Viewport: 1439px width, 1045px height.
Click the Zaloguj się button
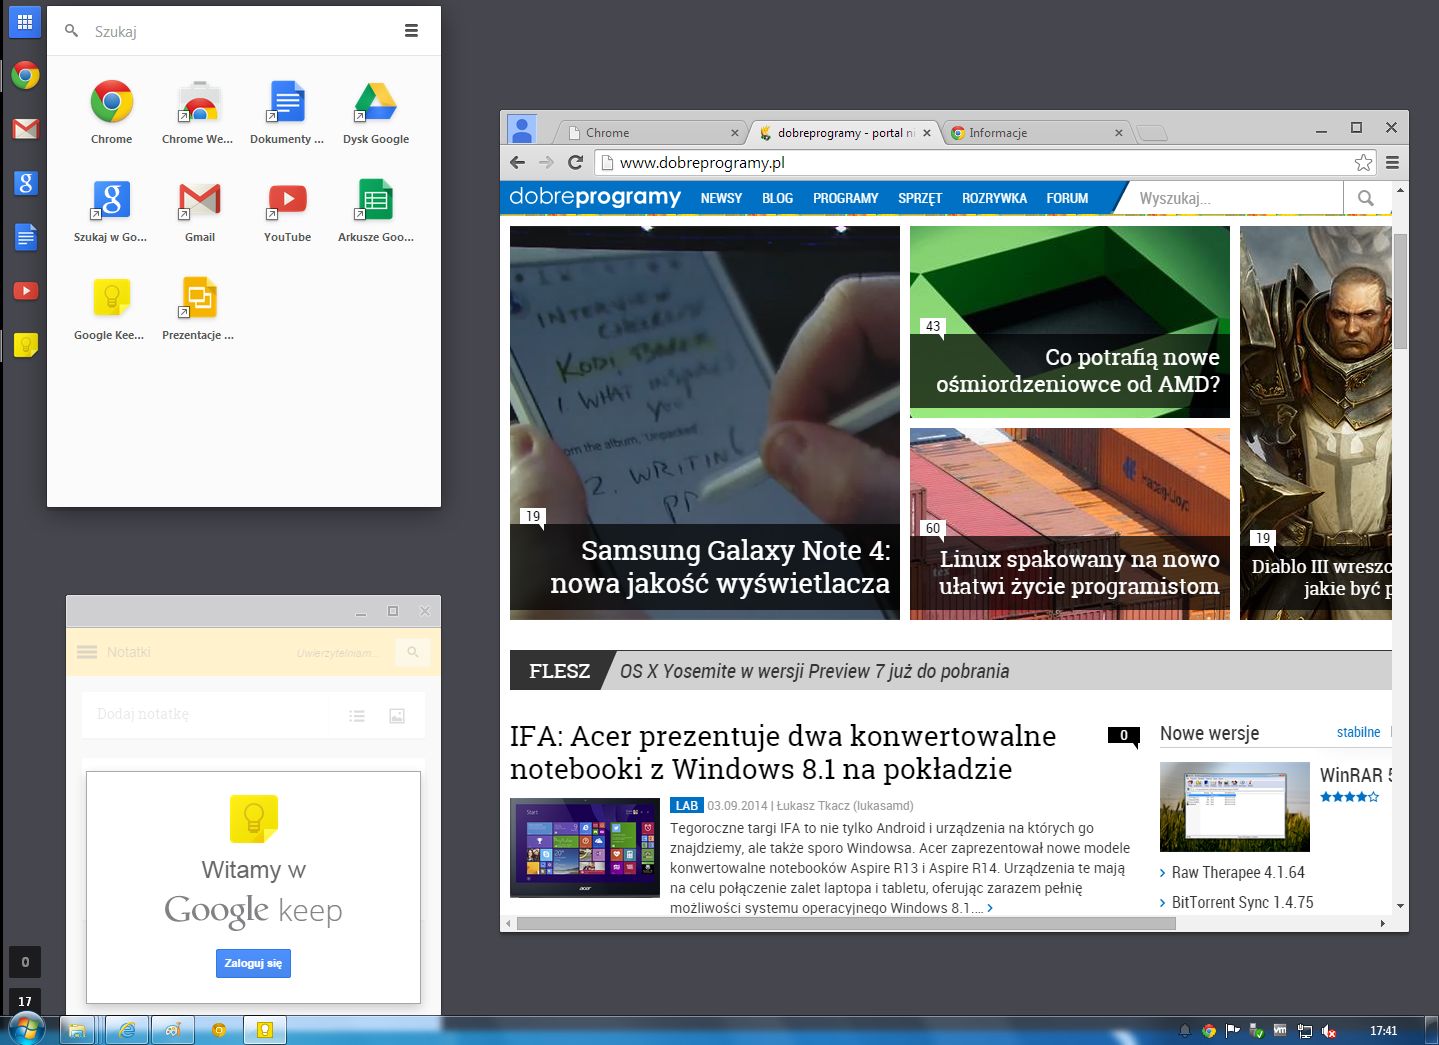[x=253, y=963]
